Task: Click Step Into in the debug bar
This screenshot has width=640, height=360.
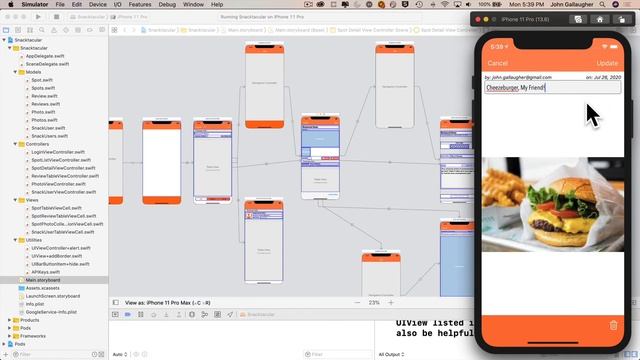Action: [x=166, y=314]
